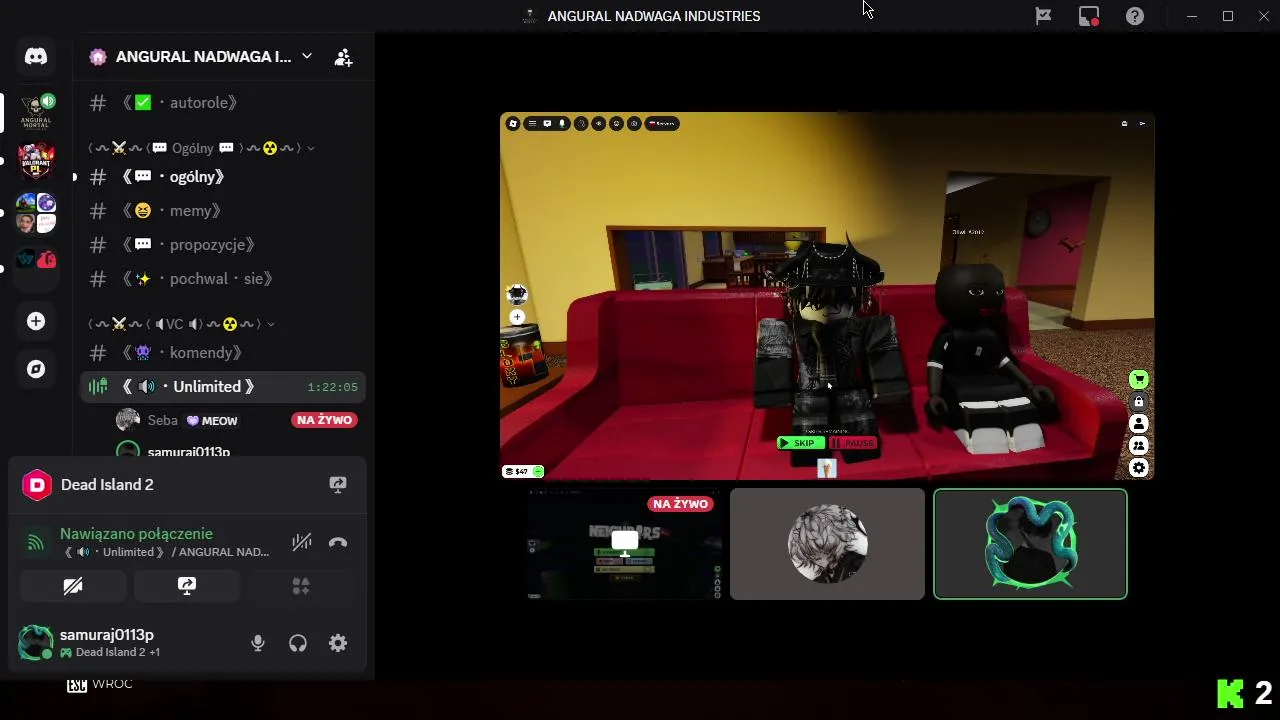Click the stream pop-out icon in the title bar
The width and height of the screenshot is (1280, 720).
point(1089,16)
